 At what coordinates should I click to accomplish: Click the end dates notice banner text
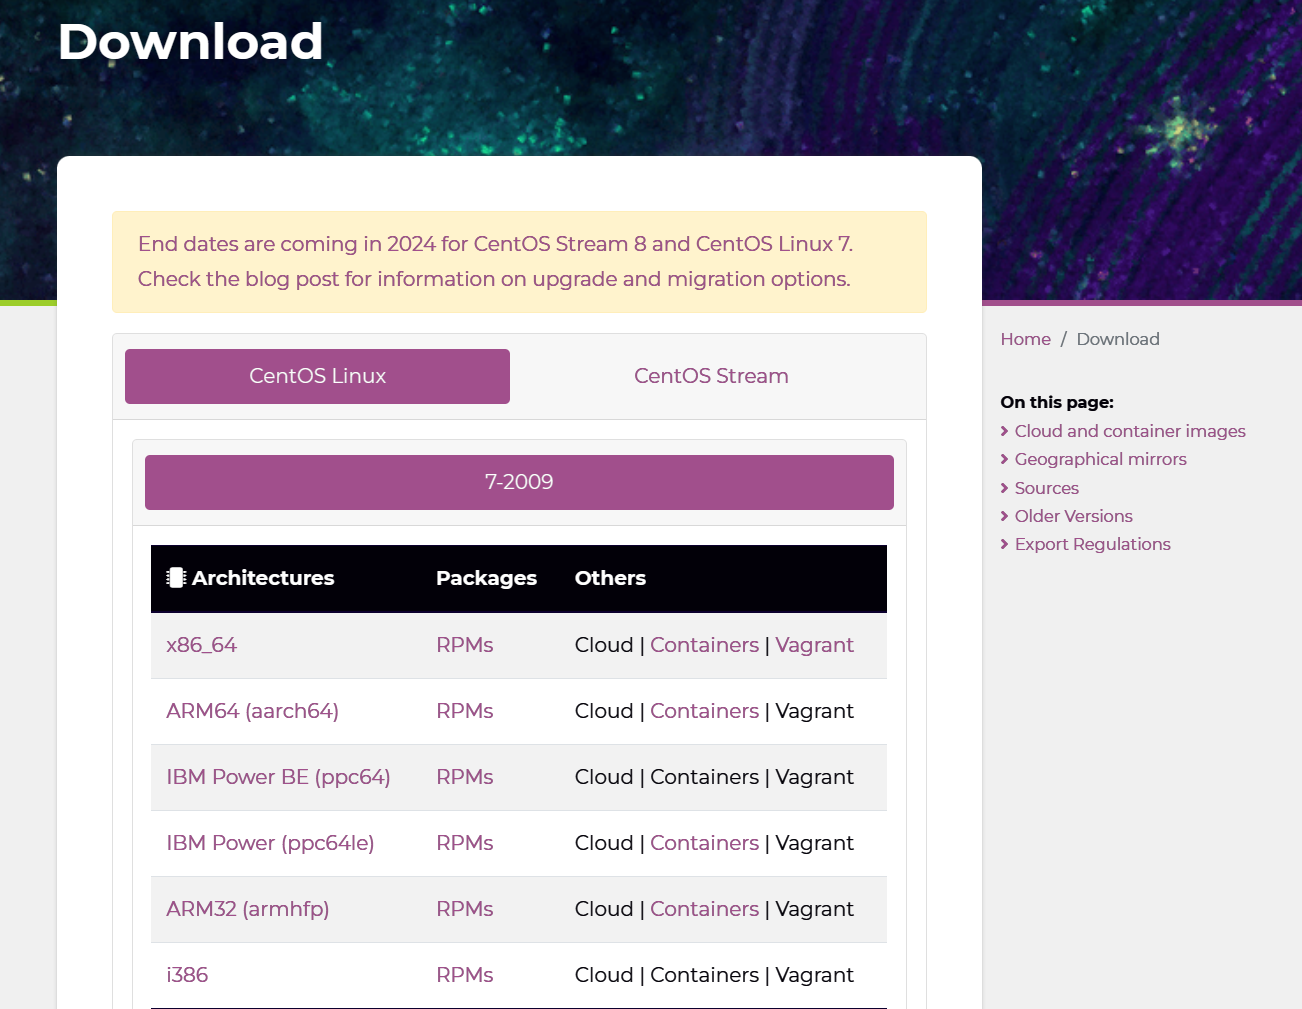496,262
